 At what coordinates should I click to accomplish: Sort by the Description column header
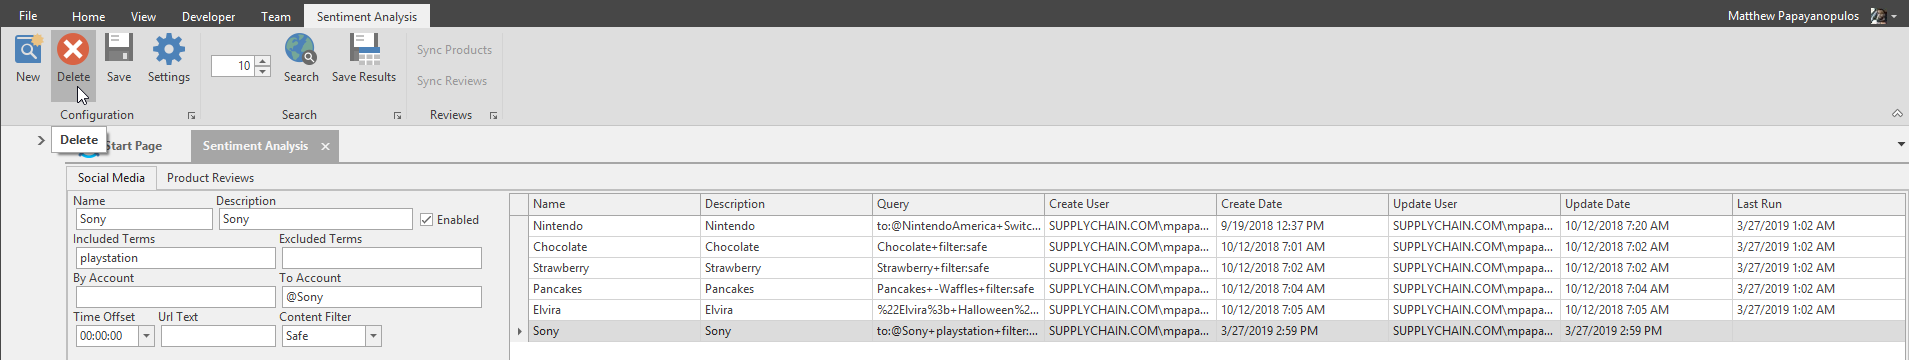[786, 204]
